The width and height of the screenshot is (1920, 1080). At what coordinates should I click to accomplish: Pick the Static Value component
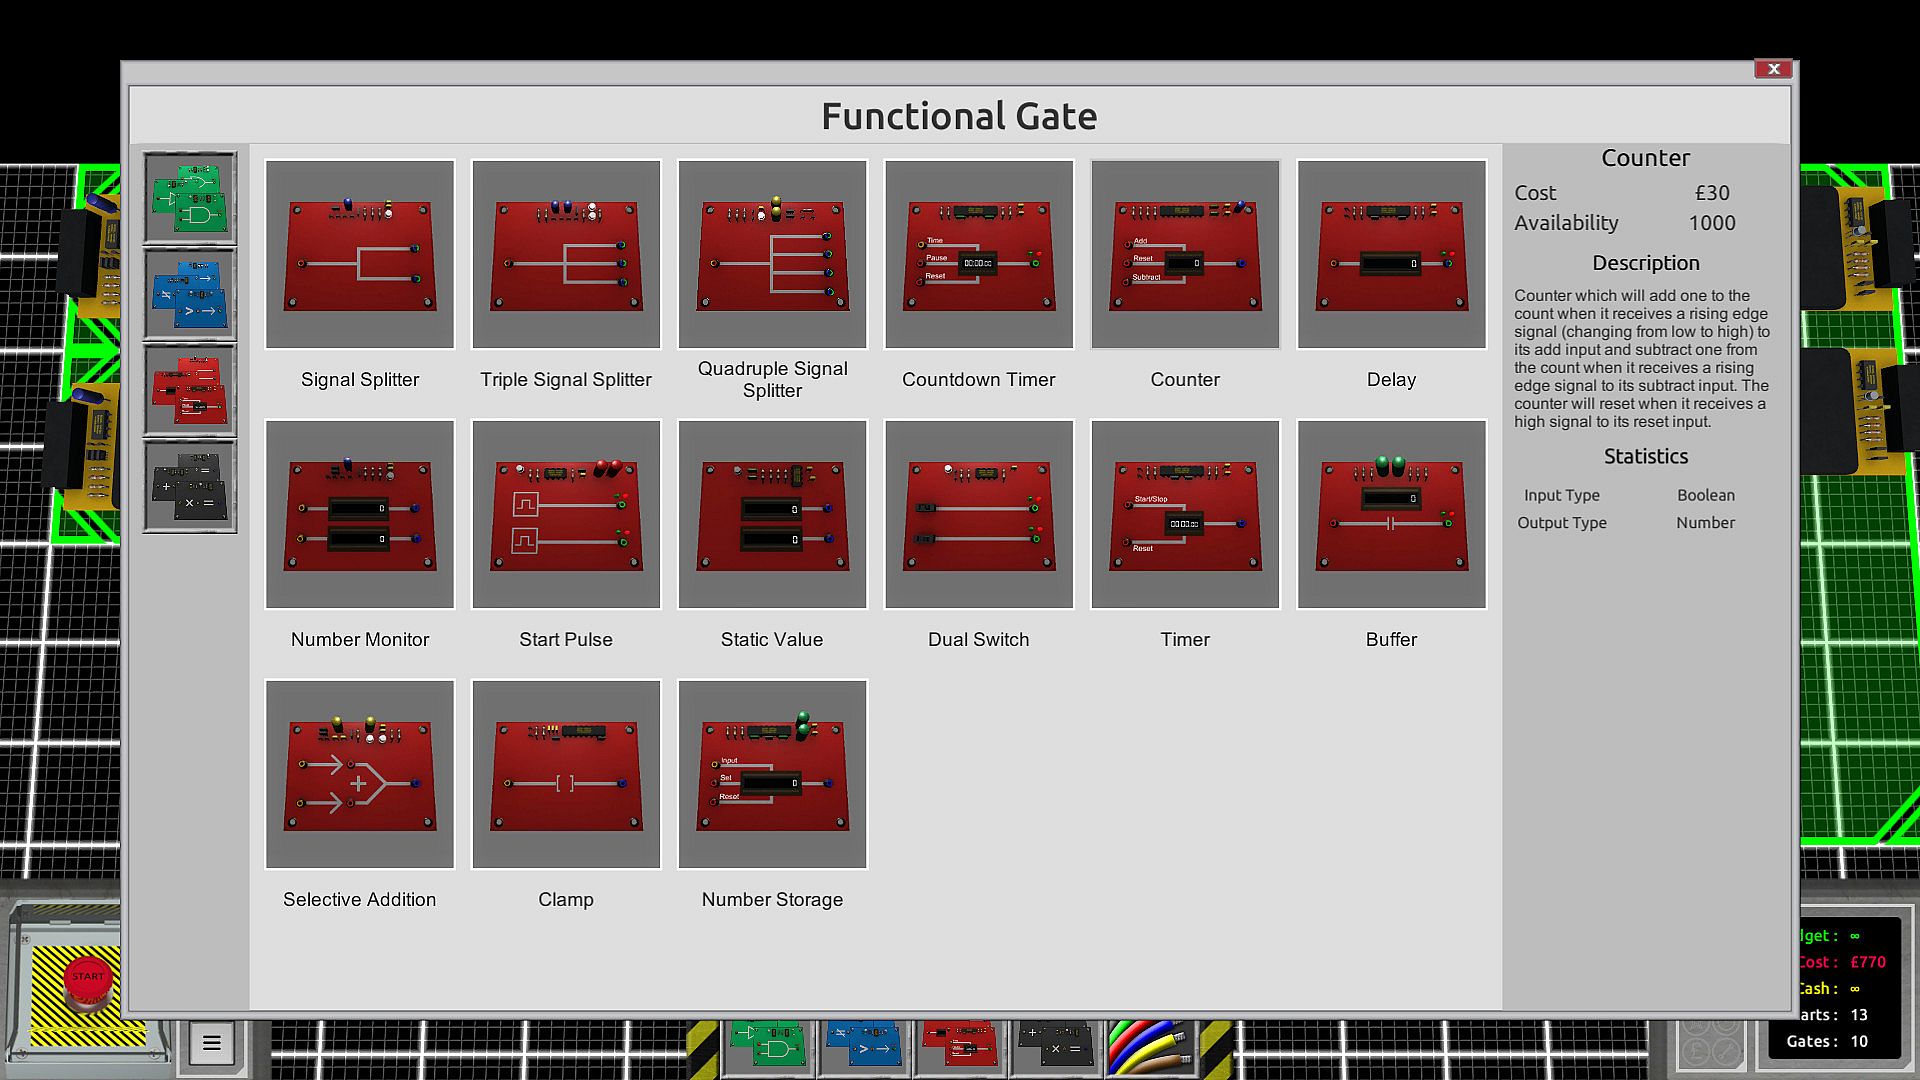[x=772, y=515]
